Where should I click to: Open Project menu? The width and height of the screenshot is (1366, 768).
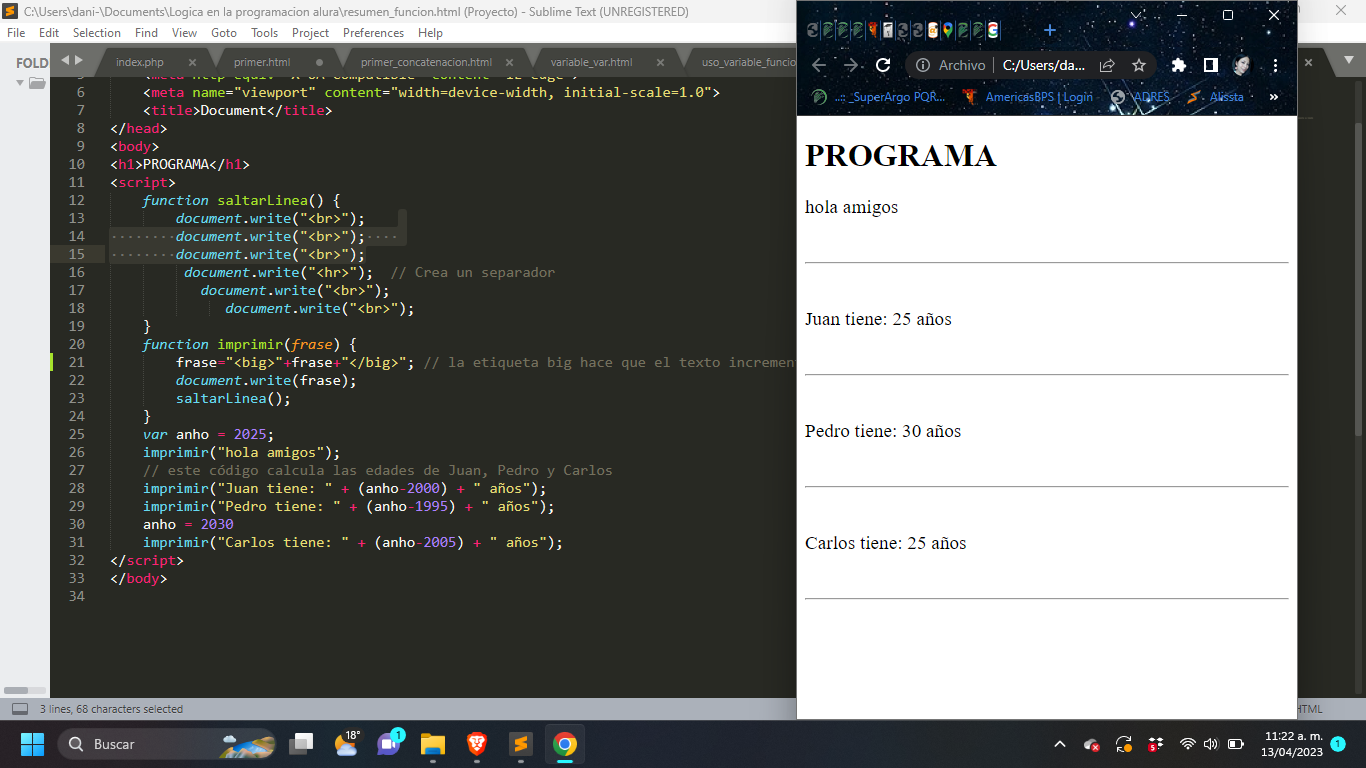(311, 32)
